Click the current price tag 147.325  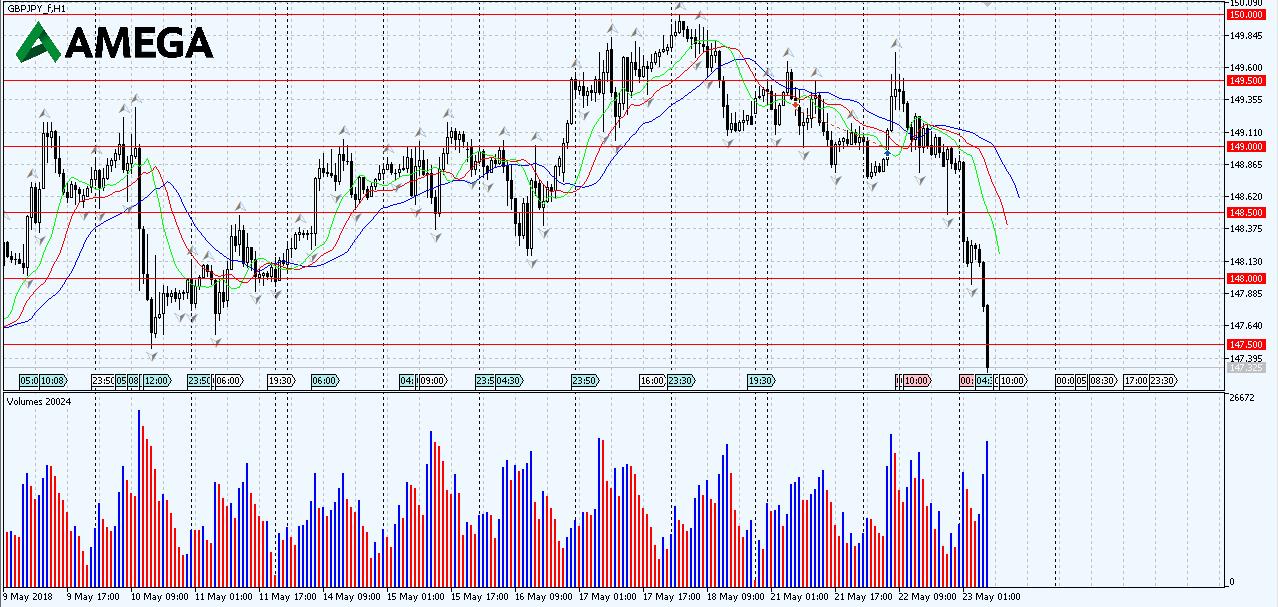click(x=1245, y=368)
